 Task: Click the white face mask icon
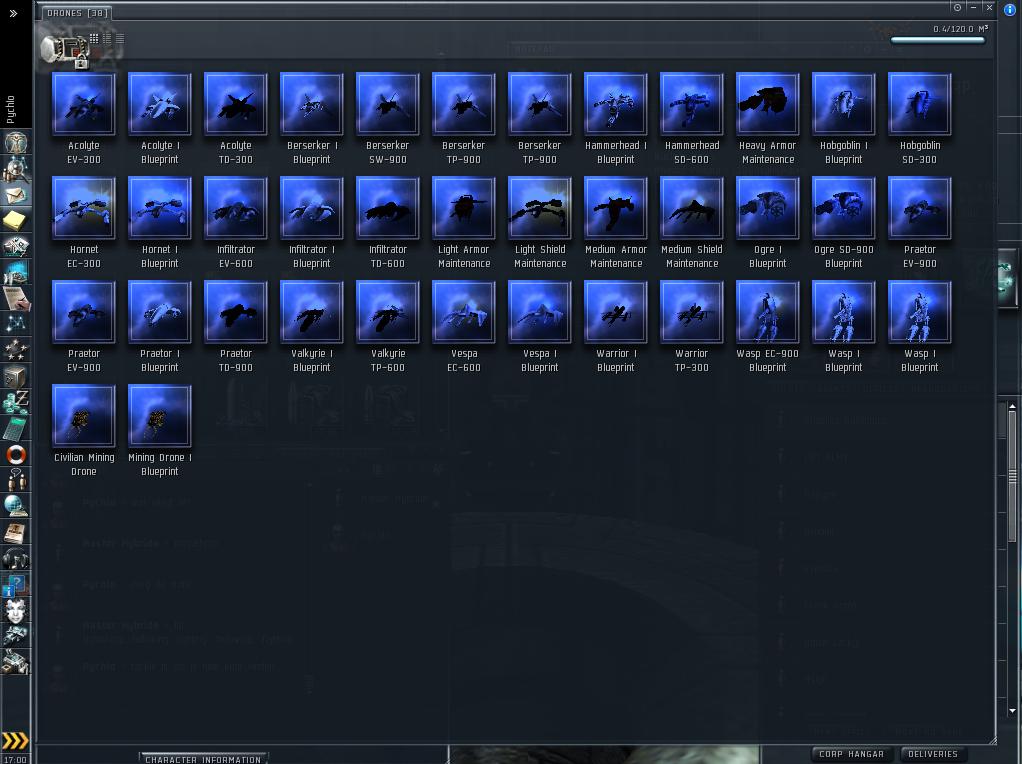coord(16,611)
